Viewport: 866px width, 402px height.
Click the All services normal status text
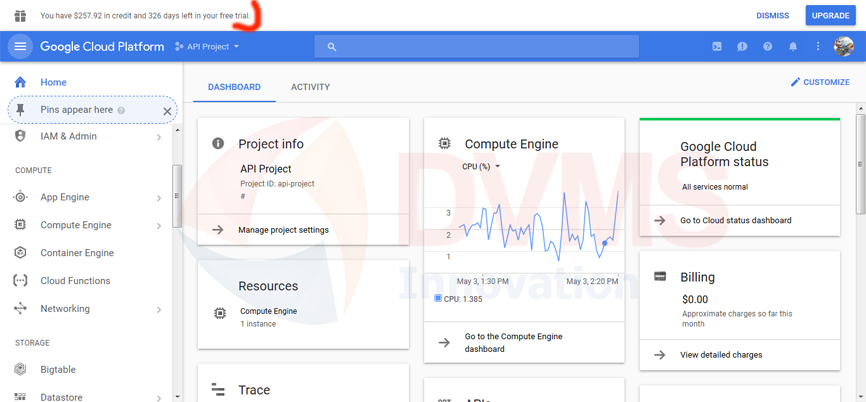point(715,187)
